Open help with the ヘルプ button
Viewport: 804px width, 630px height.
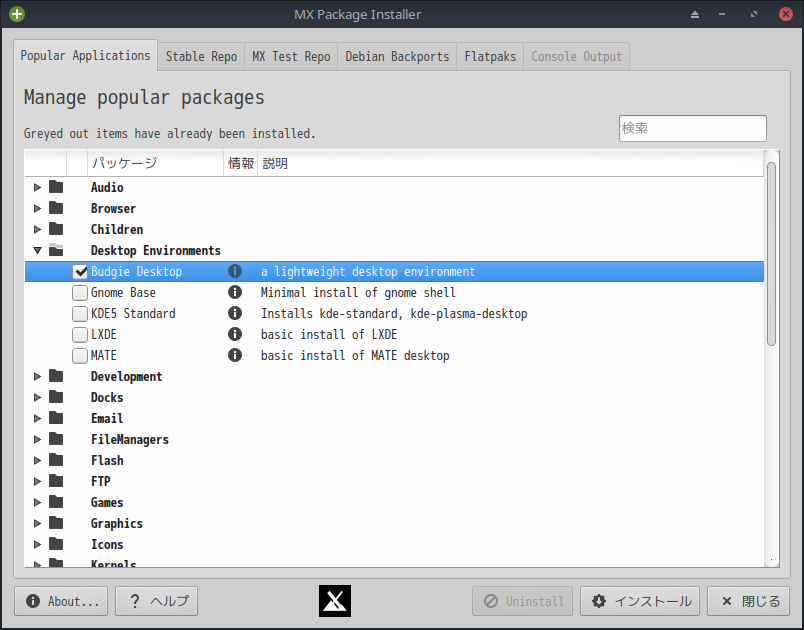156,601
